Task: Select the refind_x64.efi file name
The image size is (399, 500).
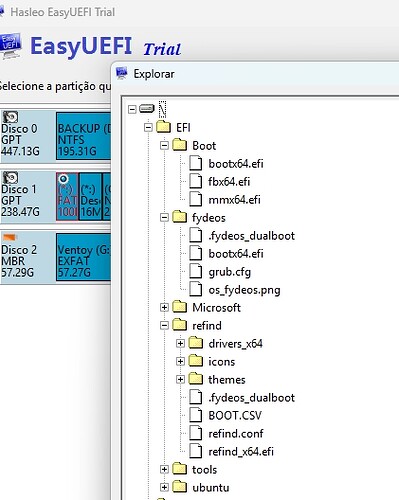Action: point(241,452)
